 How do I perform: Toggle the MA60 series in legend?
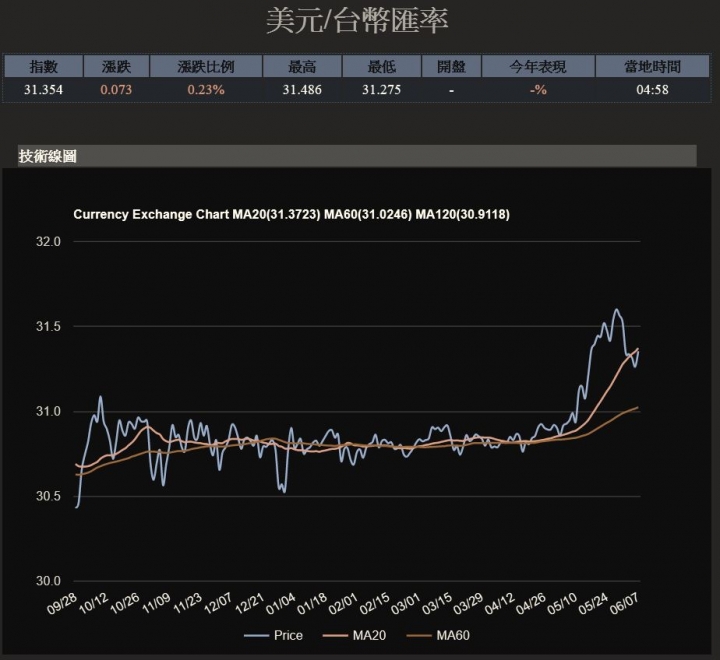tap(438, 636)
